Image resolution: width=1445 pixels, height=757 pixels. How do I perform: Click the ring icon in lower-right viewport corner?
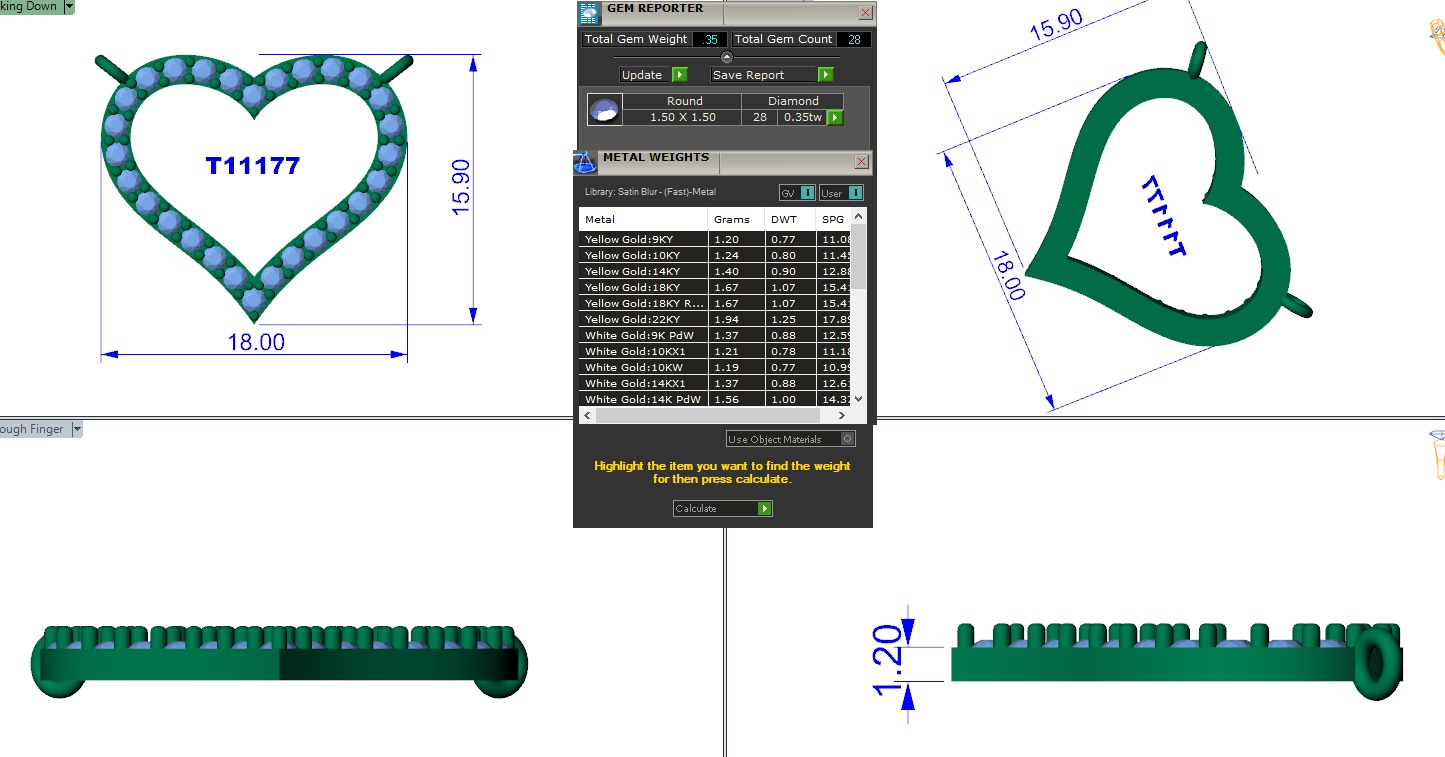[1437, 455]
